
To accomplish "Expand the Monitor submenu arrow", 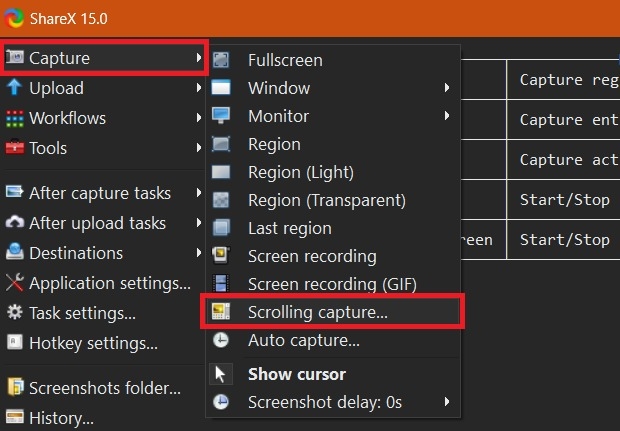I will click(x=447, y=115).
